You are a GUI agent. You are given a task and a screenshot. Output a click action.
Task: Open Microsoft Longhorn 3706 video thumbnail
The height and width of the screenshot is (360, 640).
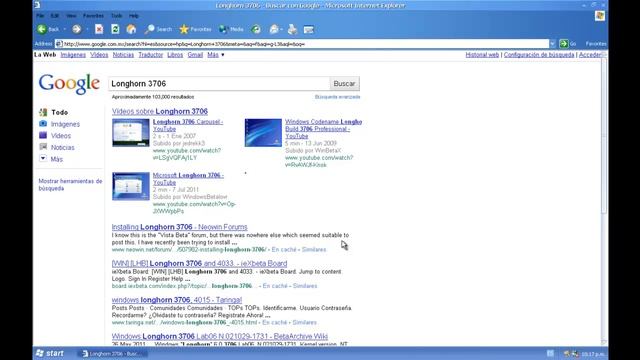[131, 186]
